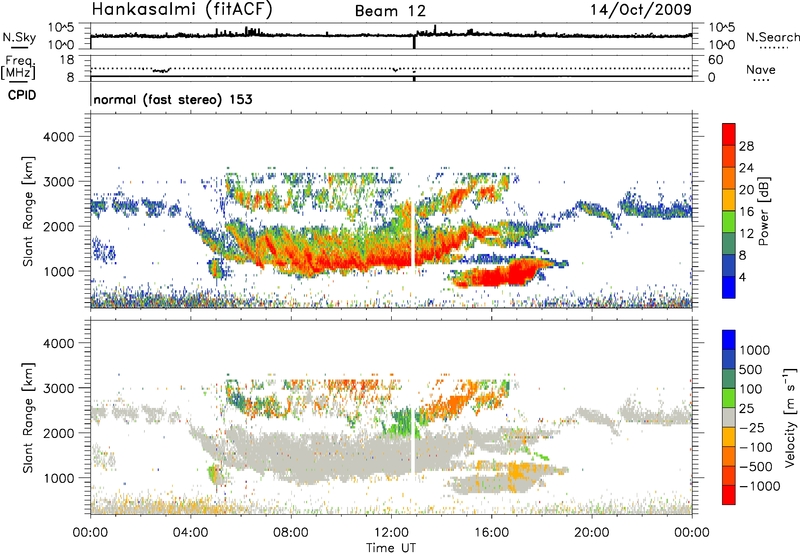
Task: Click the 1000 tick on velocity colorbar
Action: [x=755, y=350]
